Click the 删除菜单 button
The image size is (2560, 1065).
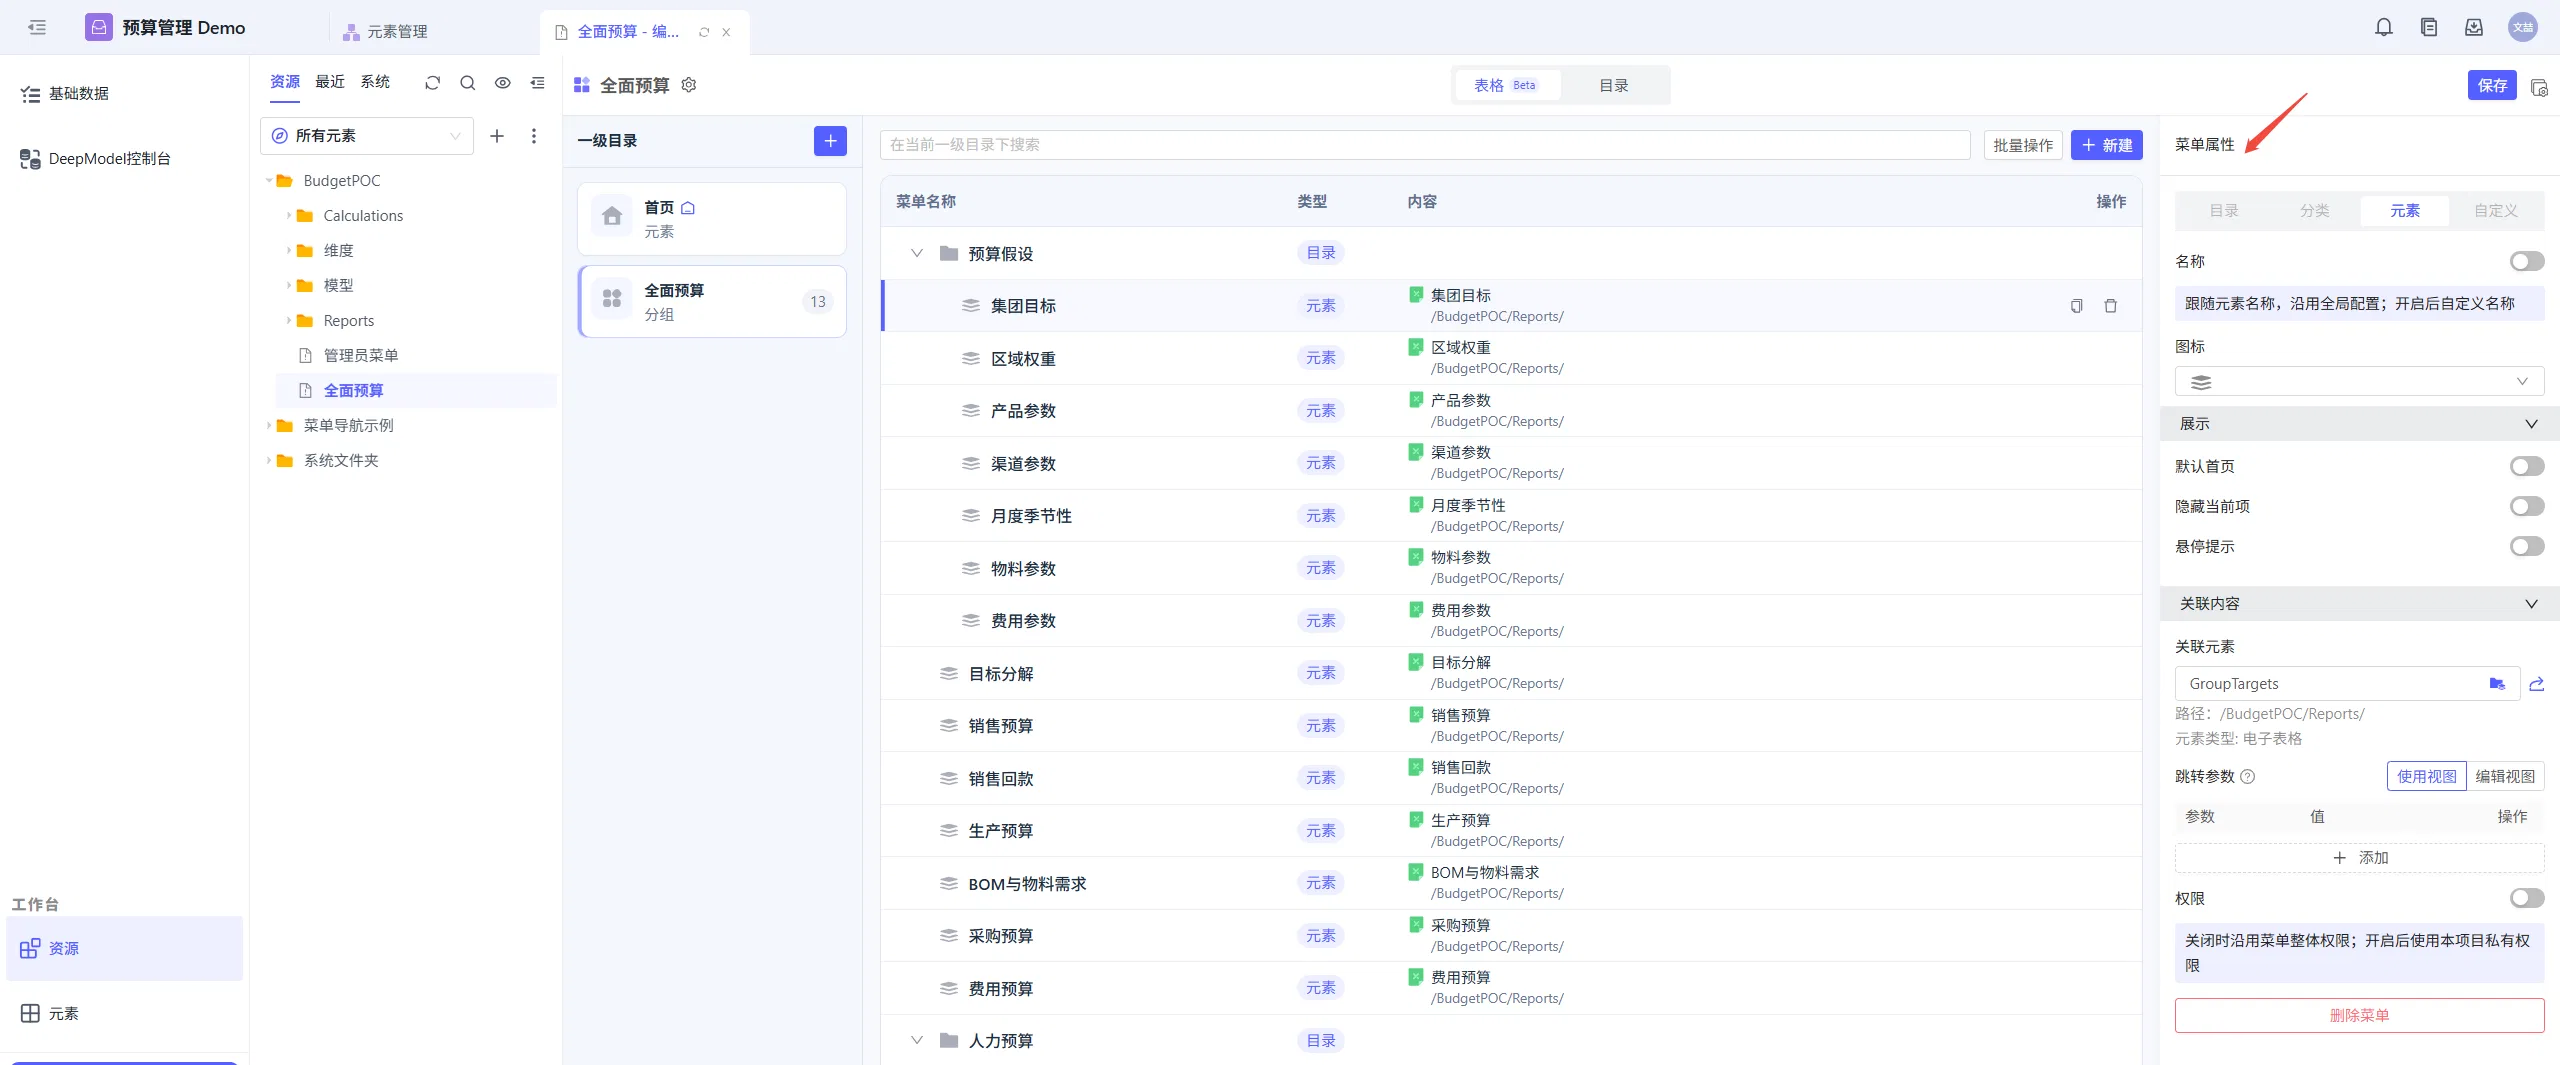2359,1015
